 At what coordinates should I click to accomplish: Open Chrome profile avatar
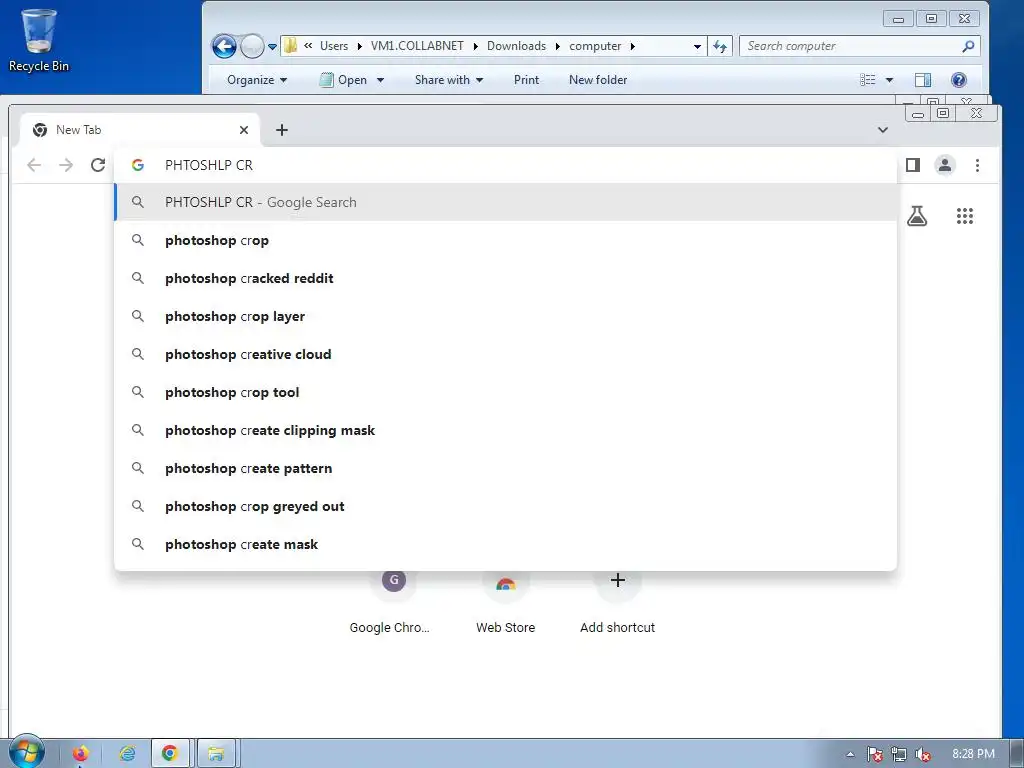point(945,165)
